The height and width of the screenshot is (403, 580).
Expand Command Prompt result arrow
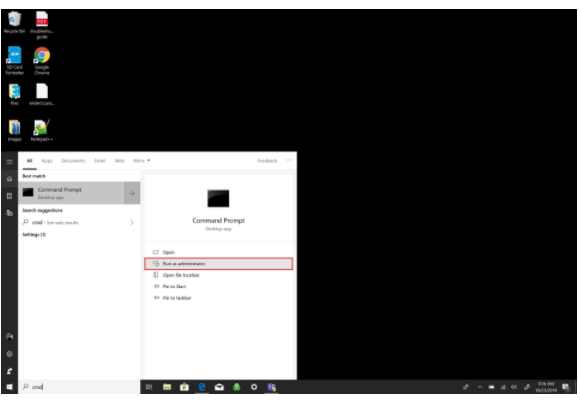tap(132, 193)
